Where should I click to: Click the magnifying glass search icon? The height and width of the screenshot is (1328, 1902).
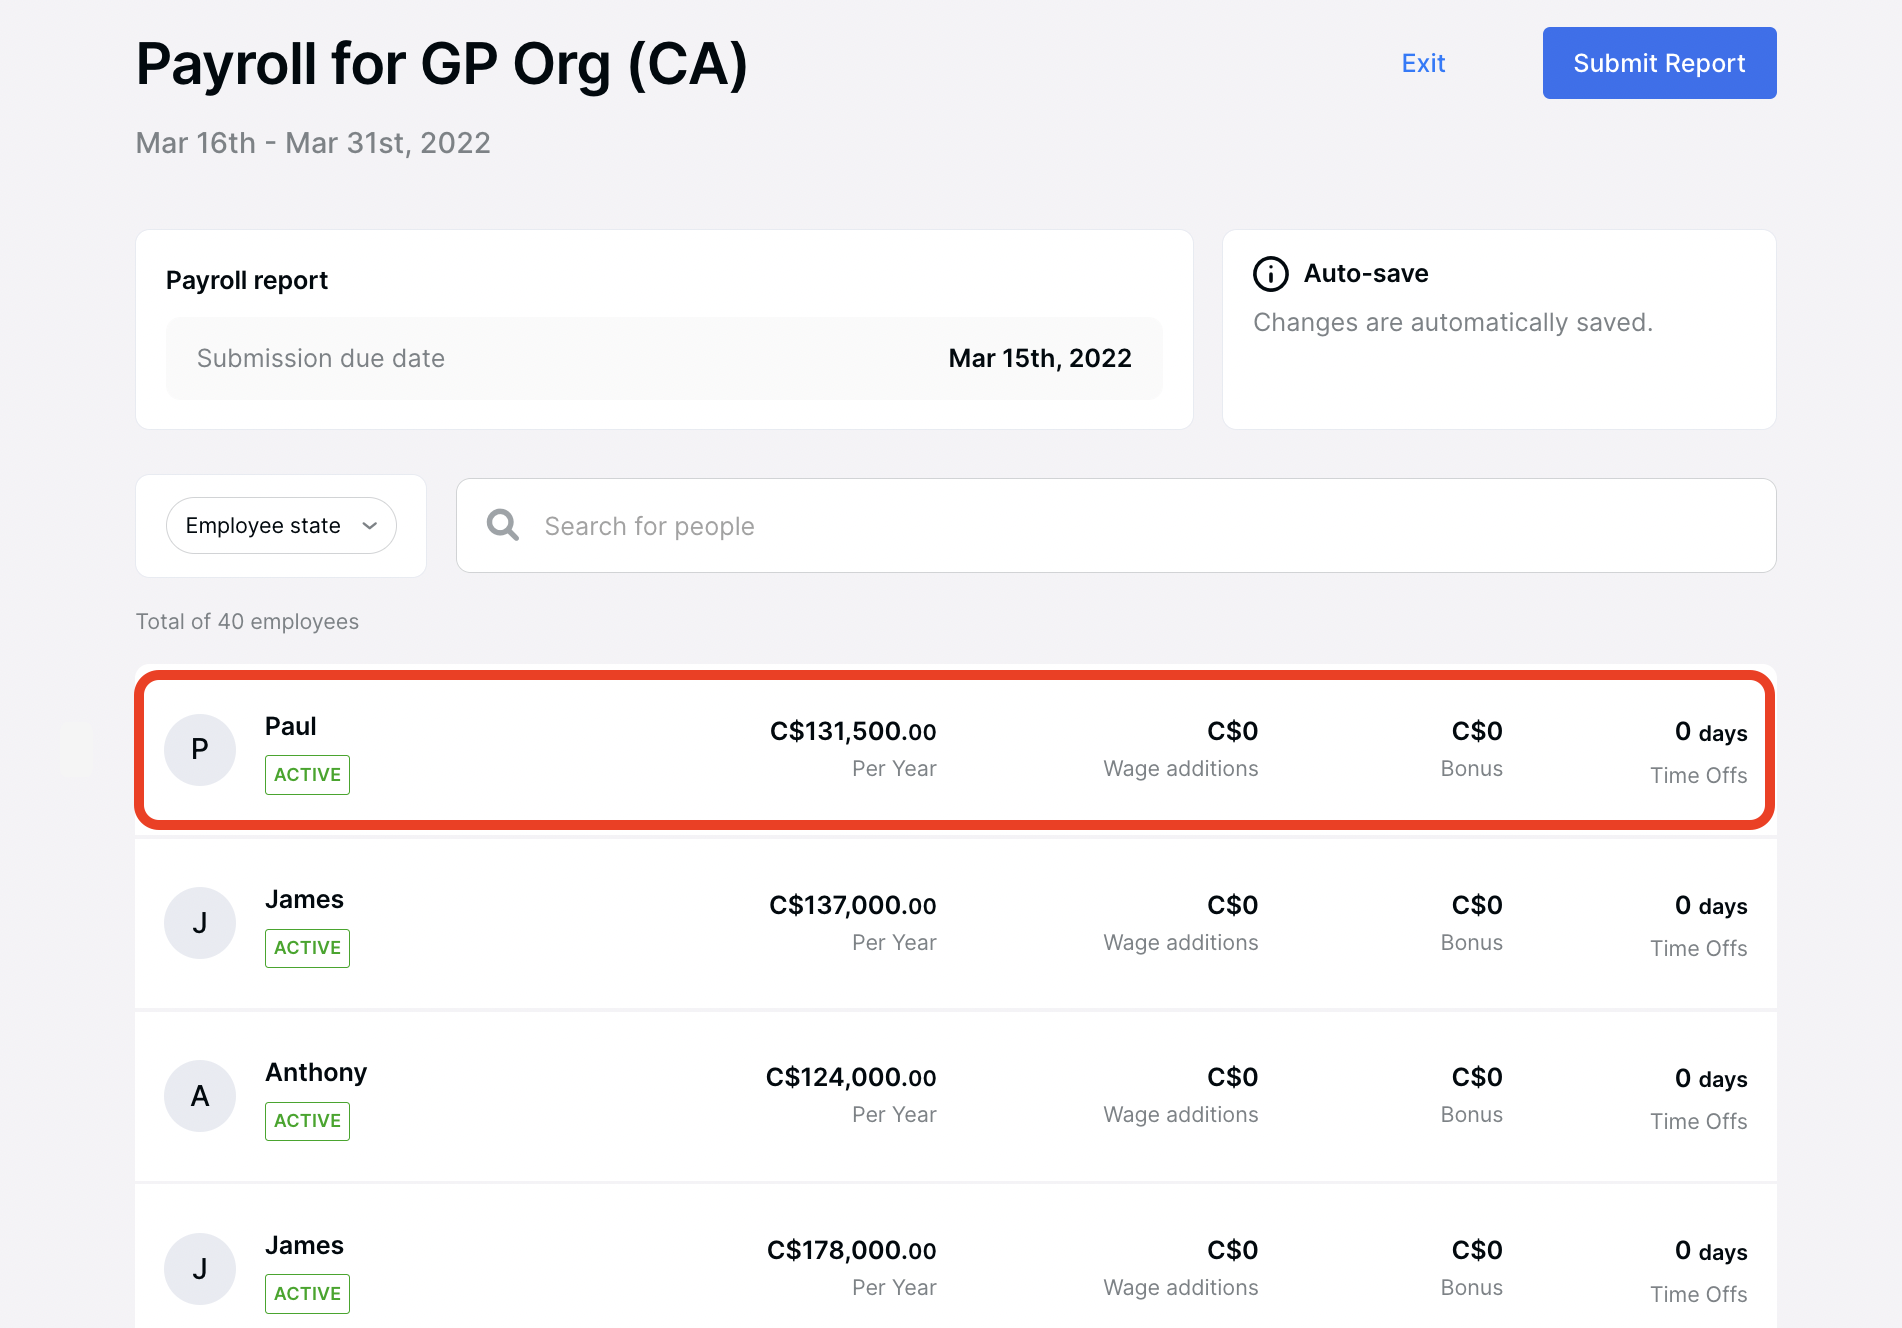(503, 524)
